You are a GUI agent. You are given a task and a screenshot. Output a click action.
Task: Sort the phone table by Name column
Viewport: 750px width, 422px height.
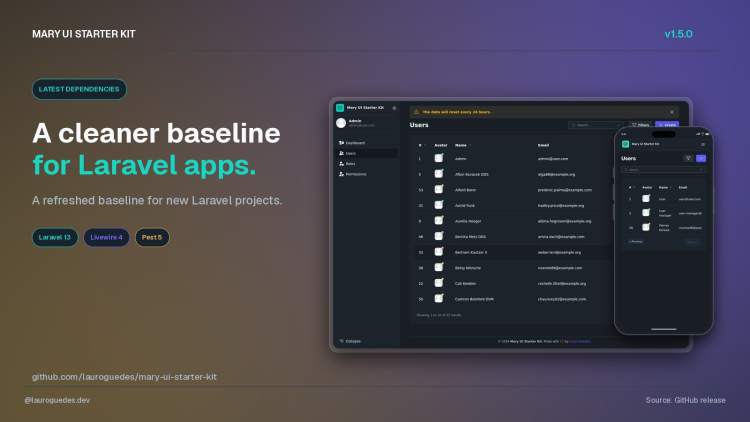665,188
